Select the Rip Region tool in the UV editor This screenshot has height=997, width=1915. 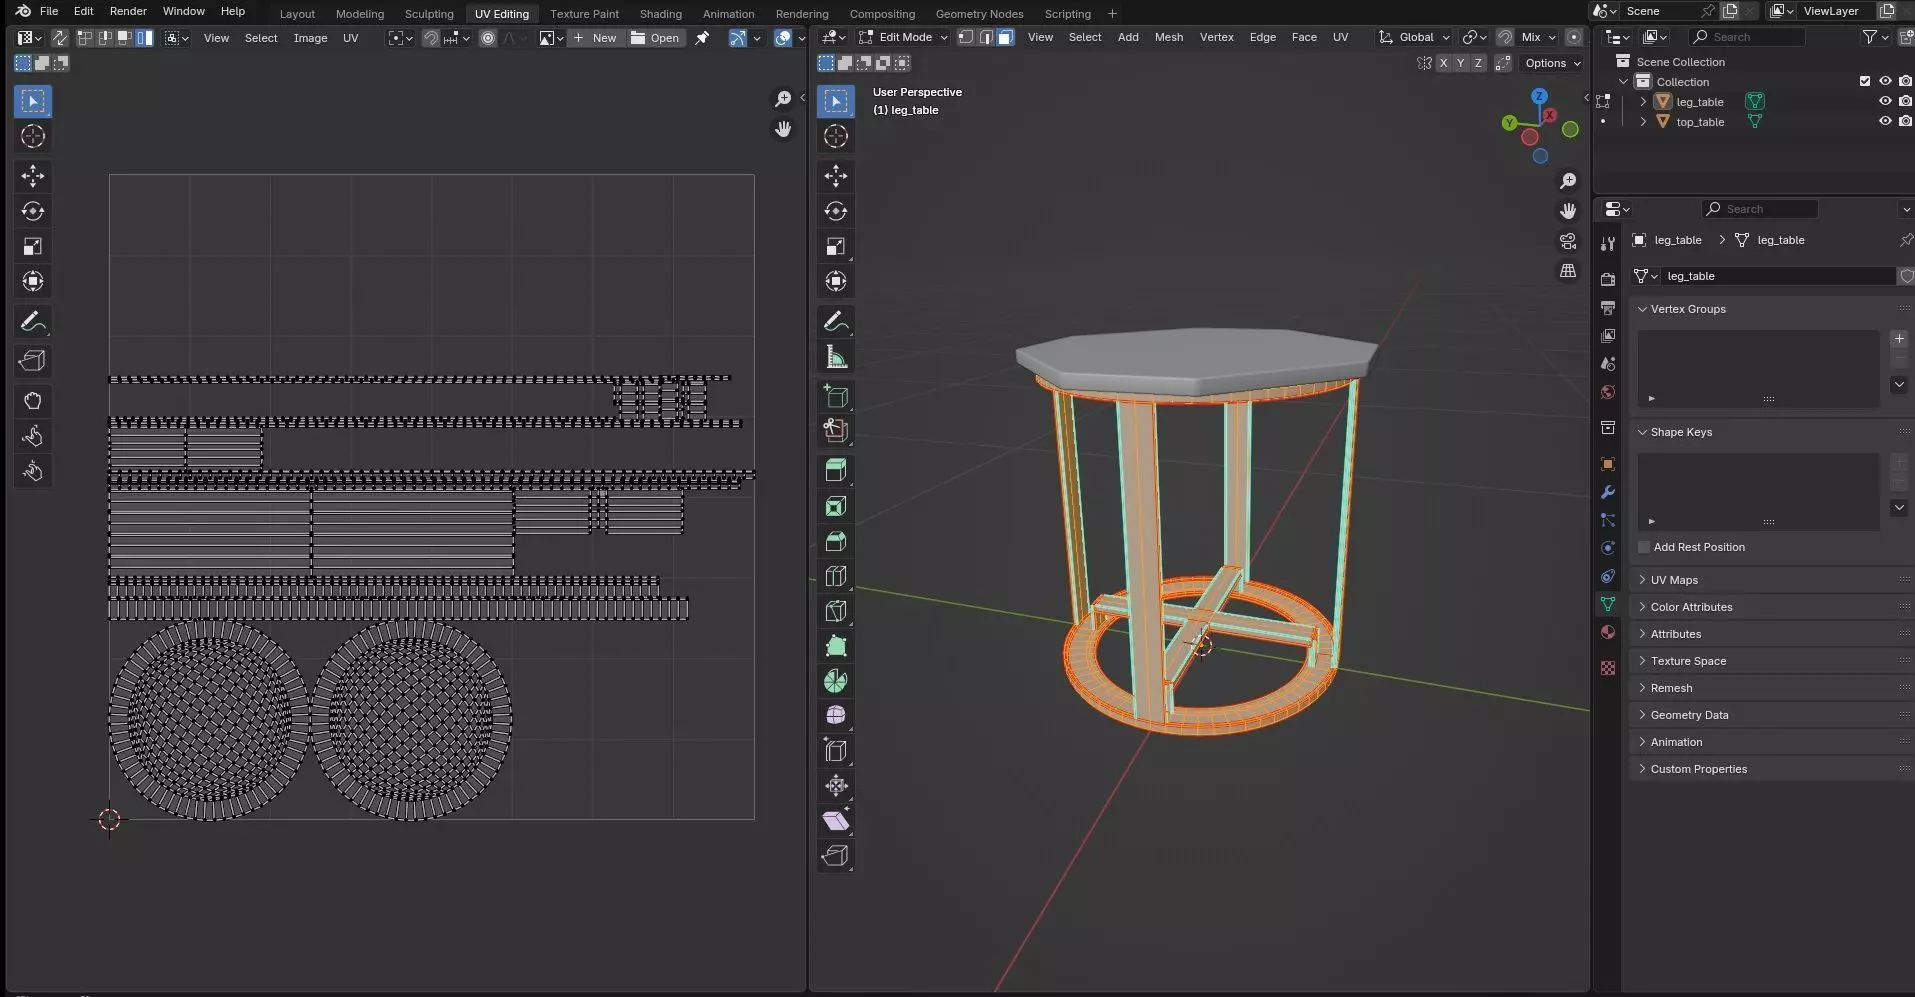point(33,361)
